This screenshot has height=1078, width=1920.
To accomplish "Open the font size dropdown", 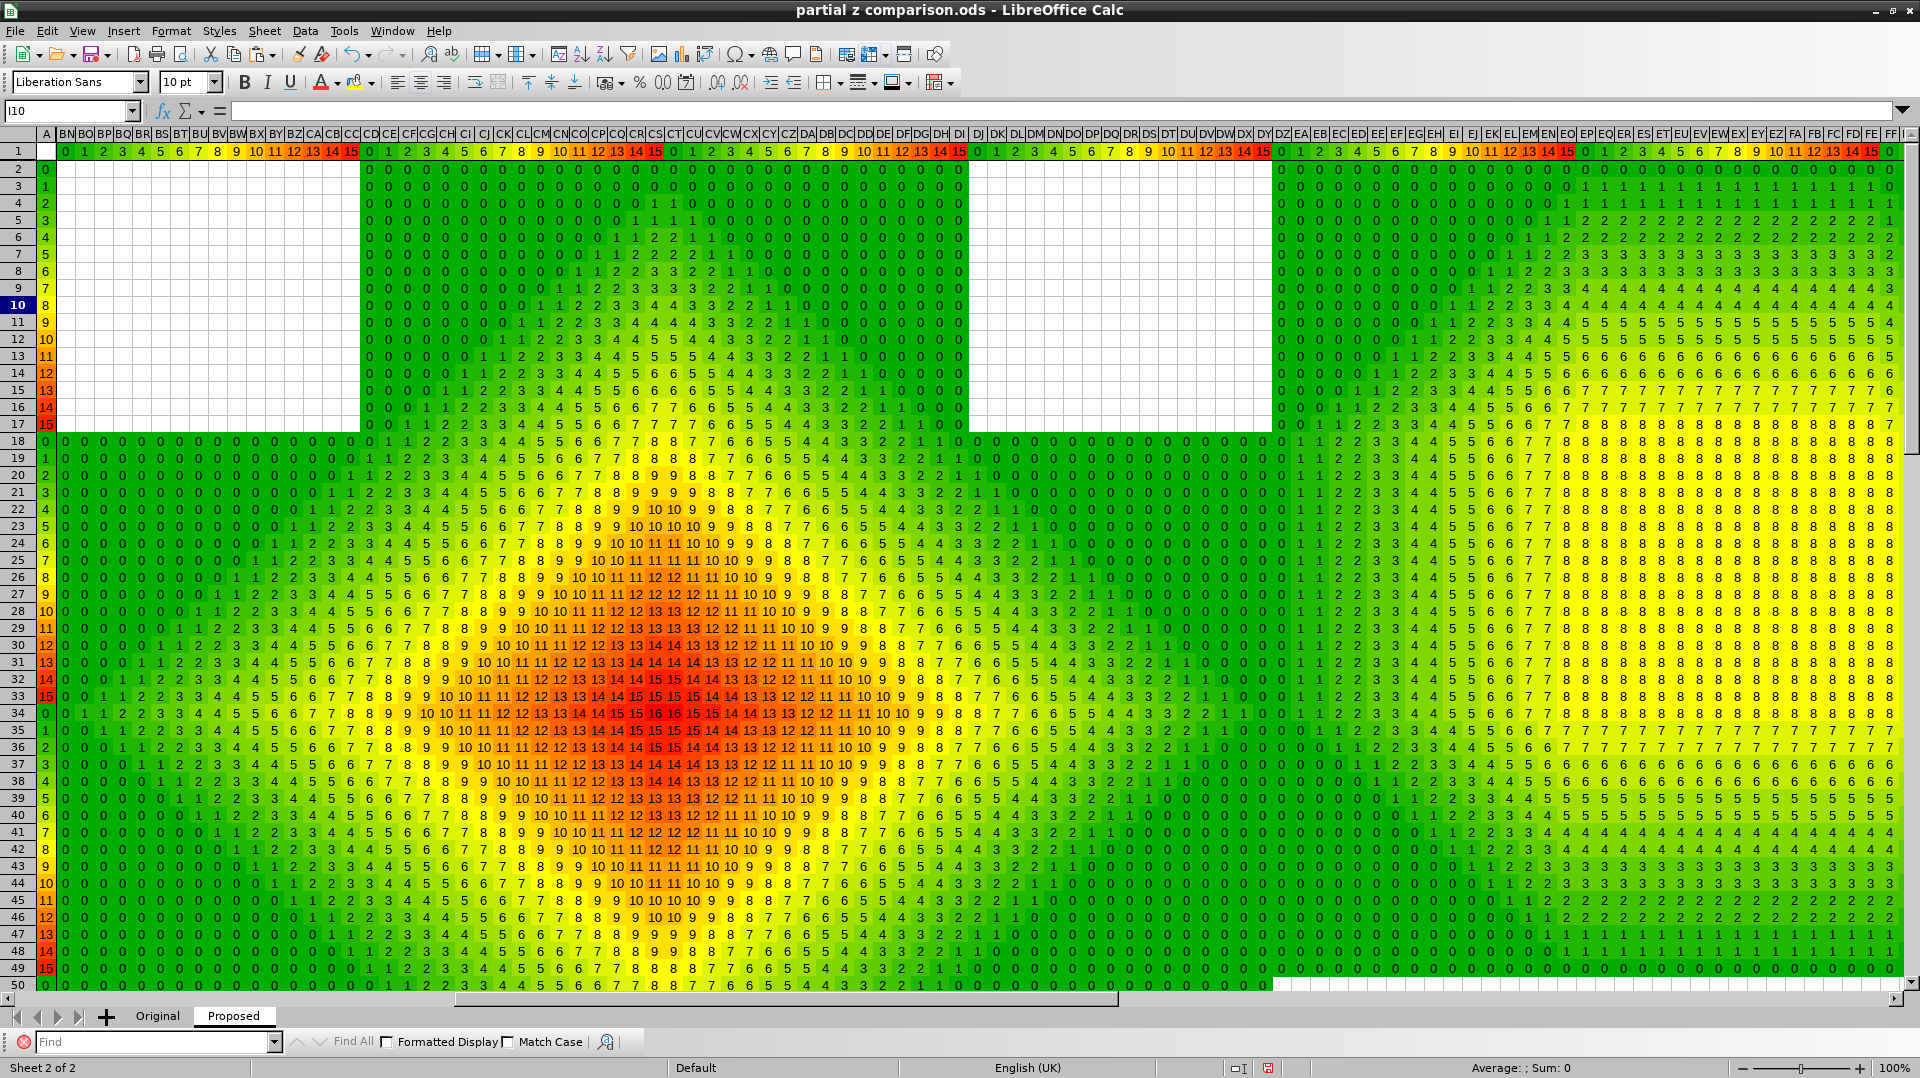I will 214,83.
